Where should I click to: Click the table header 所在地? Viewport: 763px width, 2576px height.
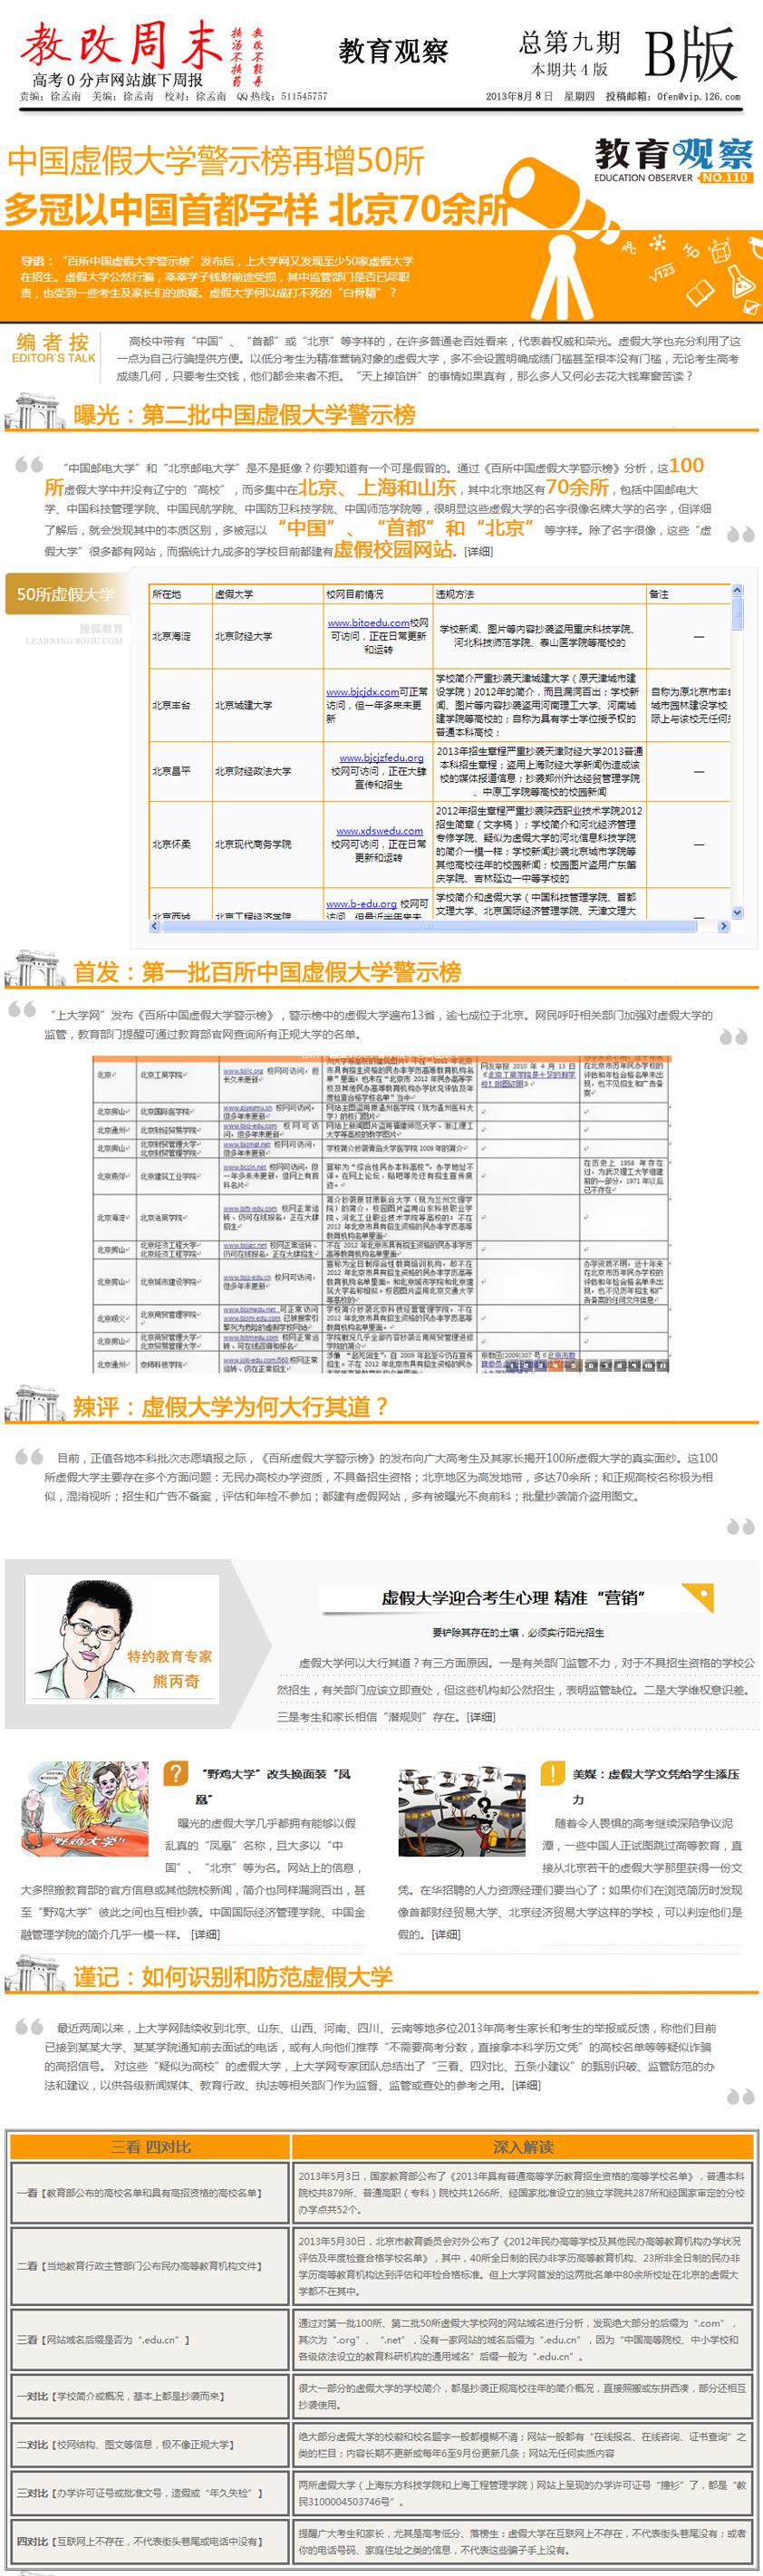166,594
